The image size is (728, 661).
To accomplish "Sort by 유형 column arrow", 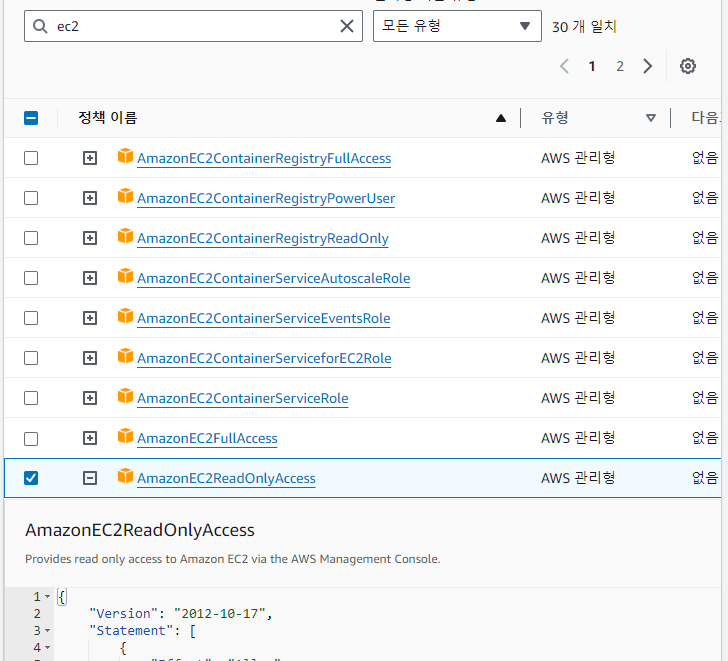I will click(x=651, y=118).
